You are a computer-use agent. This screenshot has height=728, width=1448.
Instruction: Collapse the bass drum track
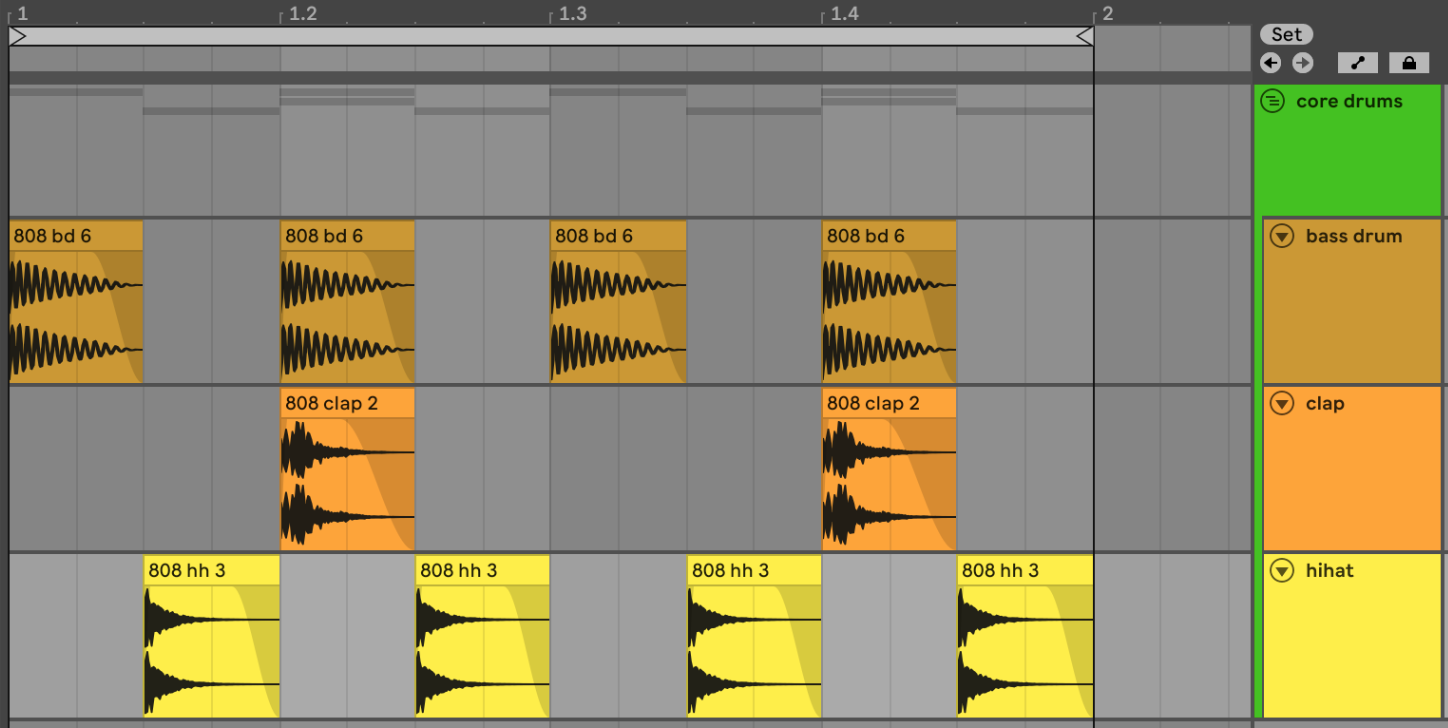(1282, 237)
